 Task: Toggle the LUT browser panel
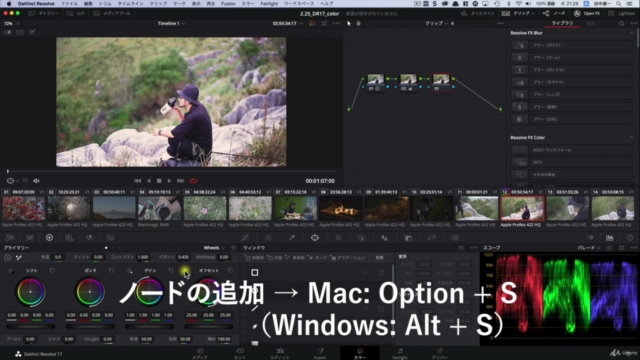coord(76,13)
